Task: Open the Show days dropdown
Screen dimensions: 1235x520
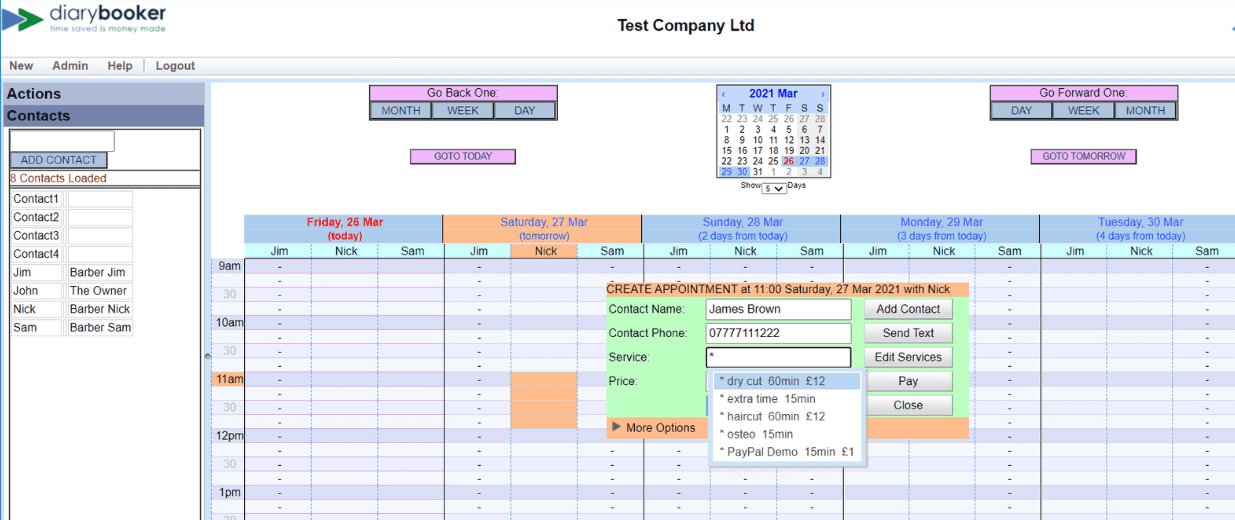Action: [x=773, y=188]
